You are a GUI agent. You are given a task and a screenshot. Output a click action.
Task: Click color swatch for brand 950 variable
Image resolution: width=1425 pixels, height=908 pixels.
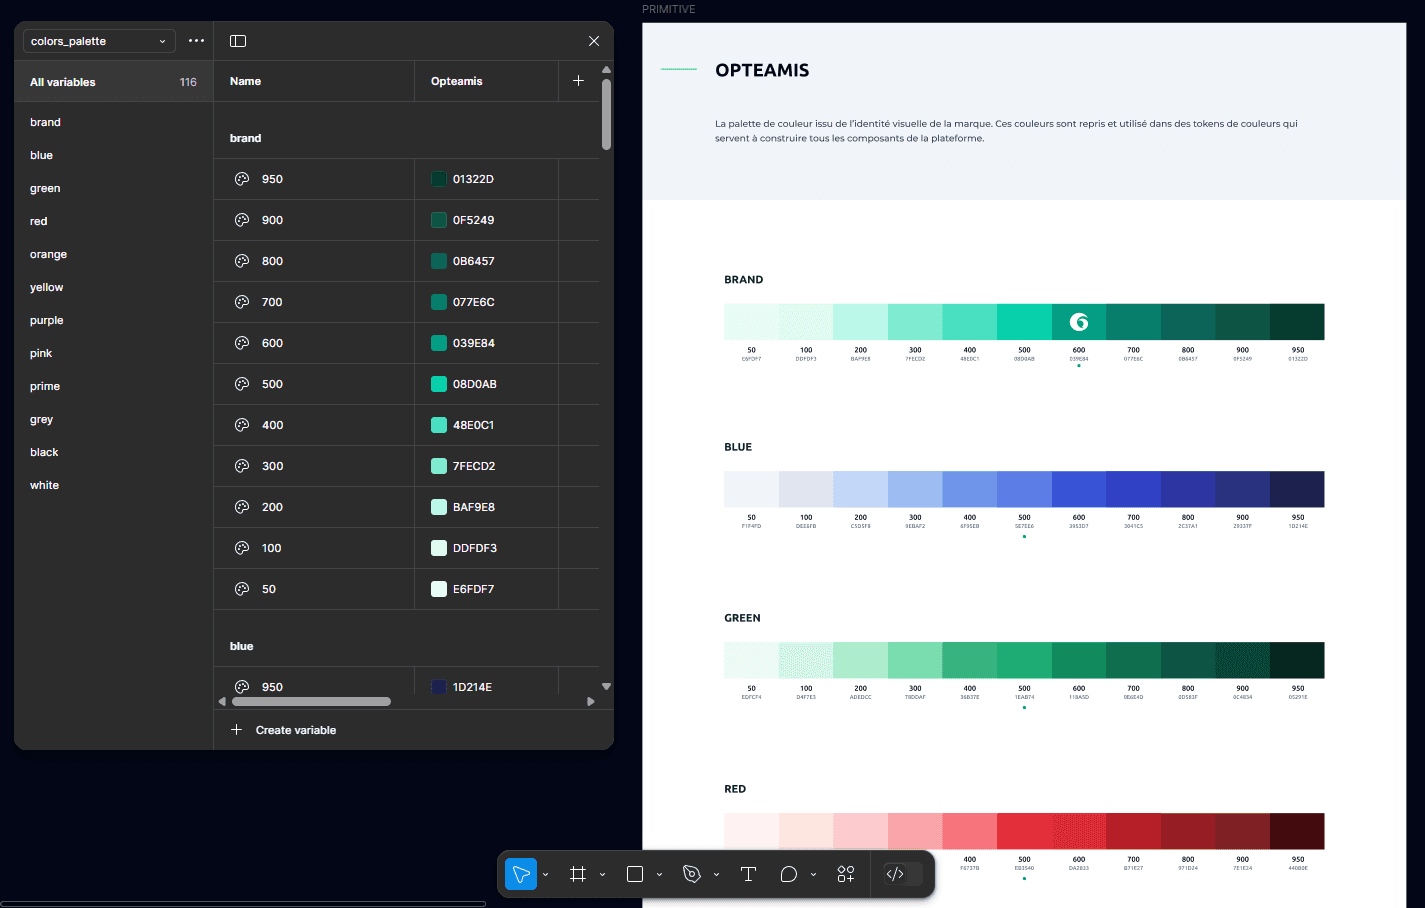pos(439,179)
